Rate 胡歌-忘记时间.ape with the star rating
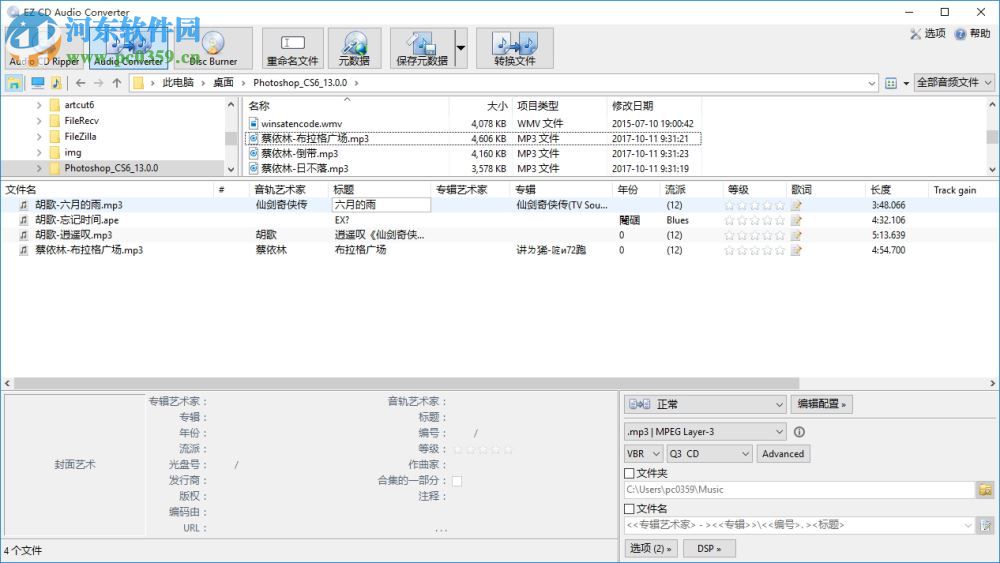The image size is (1000, 563). click(754, 221)
